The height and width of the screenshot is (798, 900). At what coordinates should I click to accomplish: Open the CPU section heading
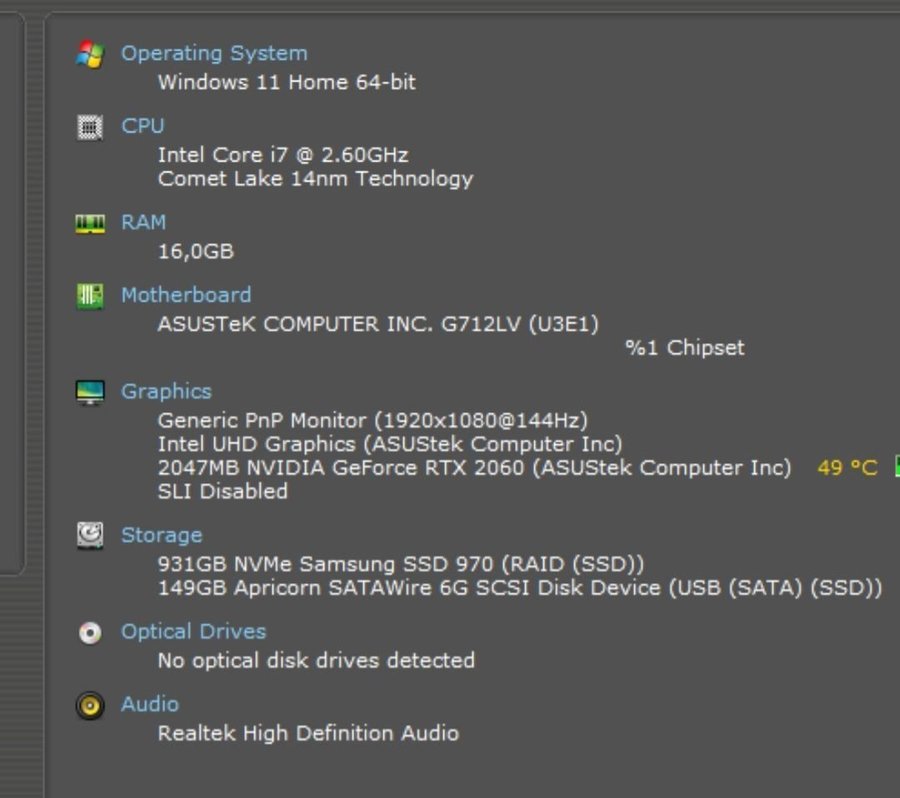[142, 126]
